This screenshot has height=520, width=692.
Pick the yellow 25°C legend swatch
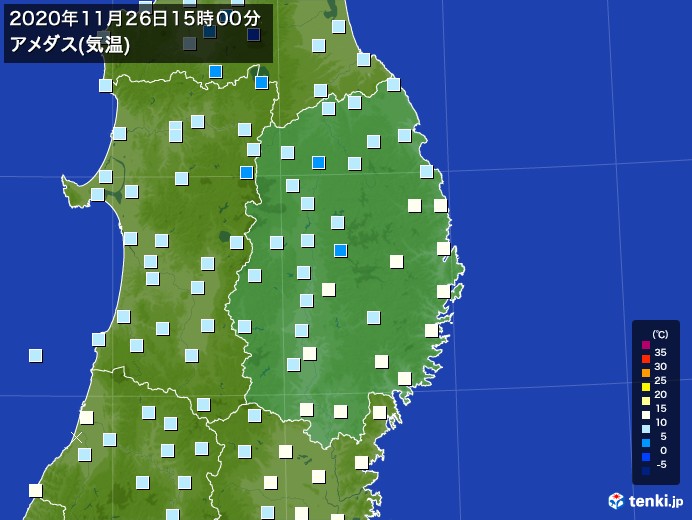[x=646, y=387]
